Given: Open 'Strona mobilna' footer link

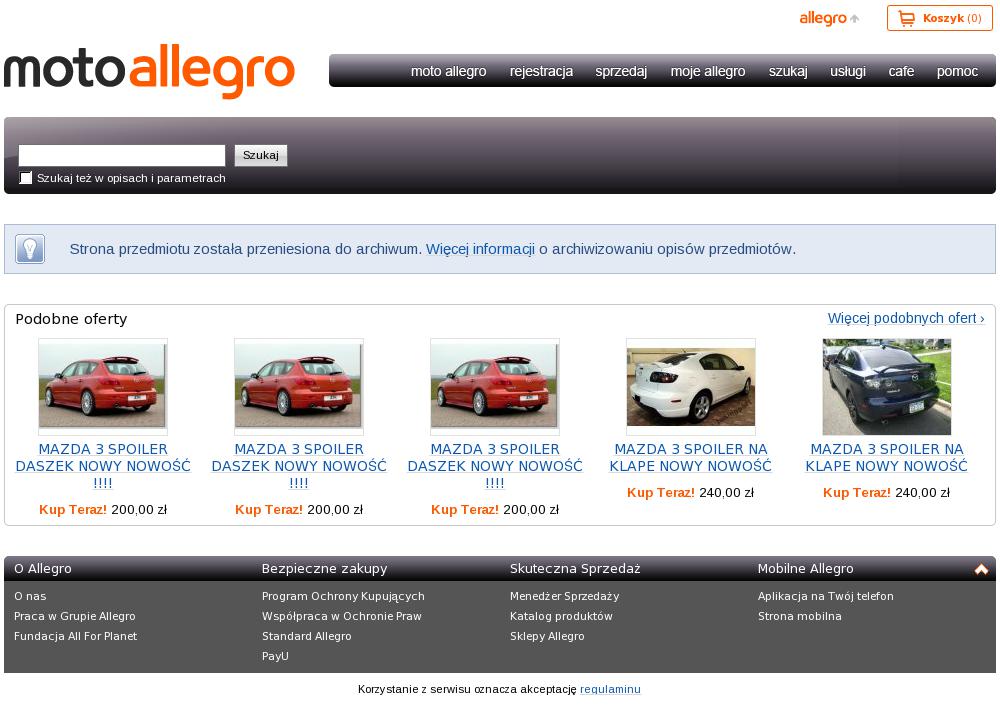Looking at the screenshot, I should click(799, 616).
